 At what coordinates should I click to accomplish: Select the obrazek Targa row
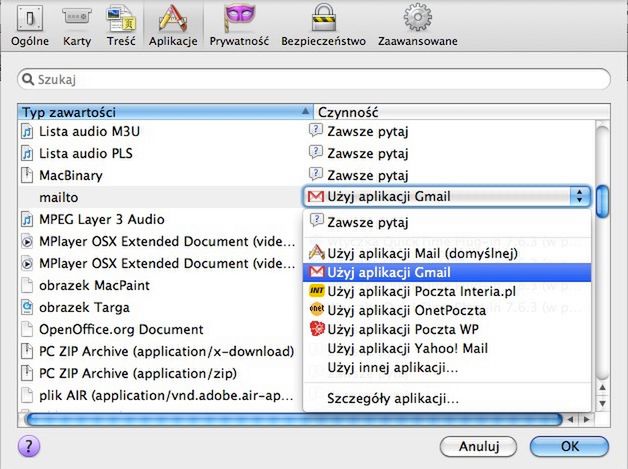click(x=160, y=308)
